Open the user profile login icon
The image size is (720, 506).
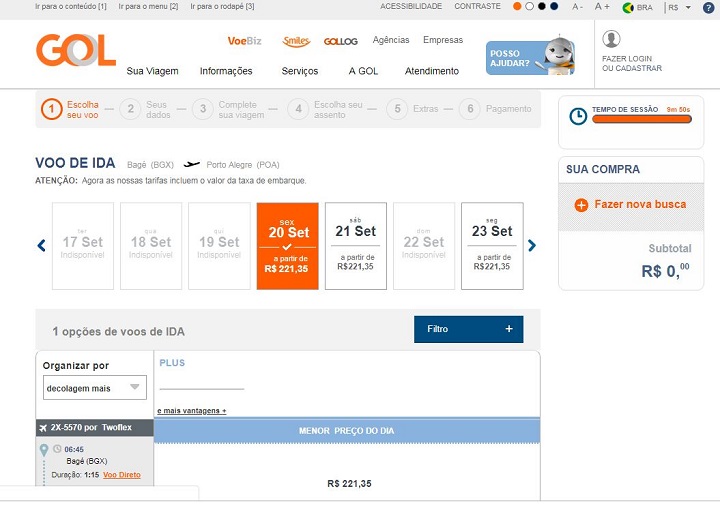[x=611, y=39]
